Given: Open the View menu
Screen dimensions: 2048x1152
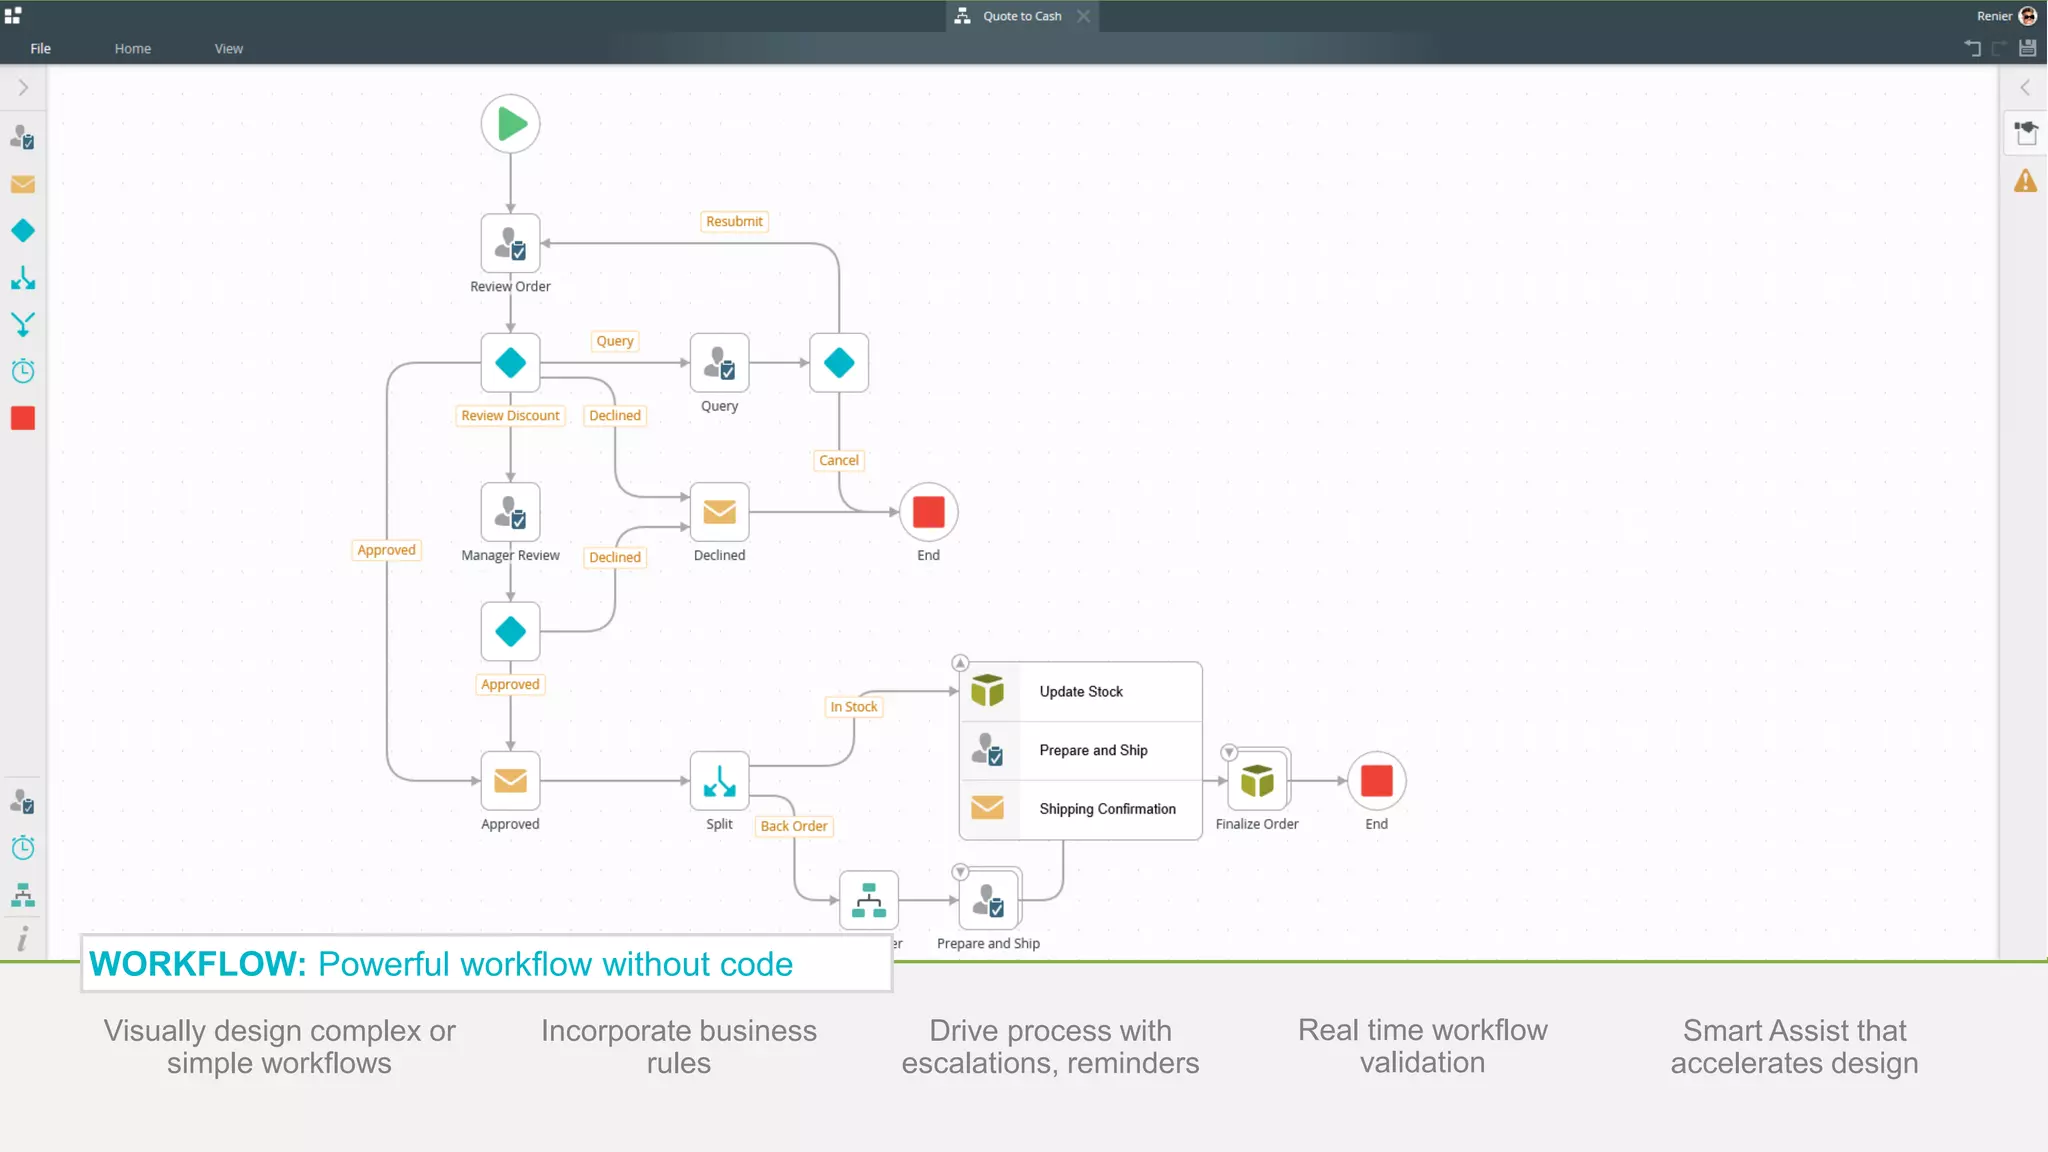Looking at the screenshot, I should [x=228, y=48].
